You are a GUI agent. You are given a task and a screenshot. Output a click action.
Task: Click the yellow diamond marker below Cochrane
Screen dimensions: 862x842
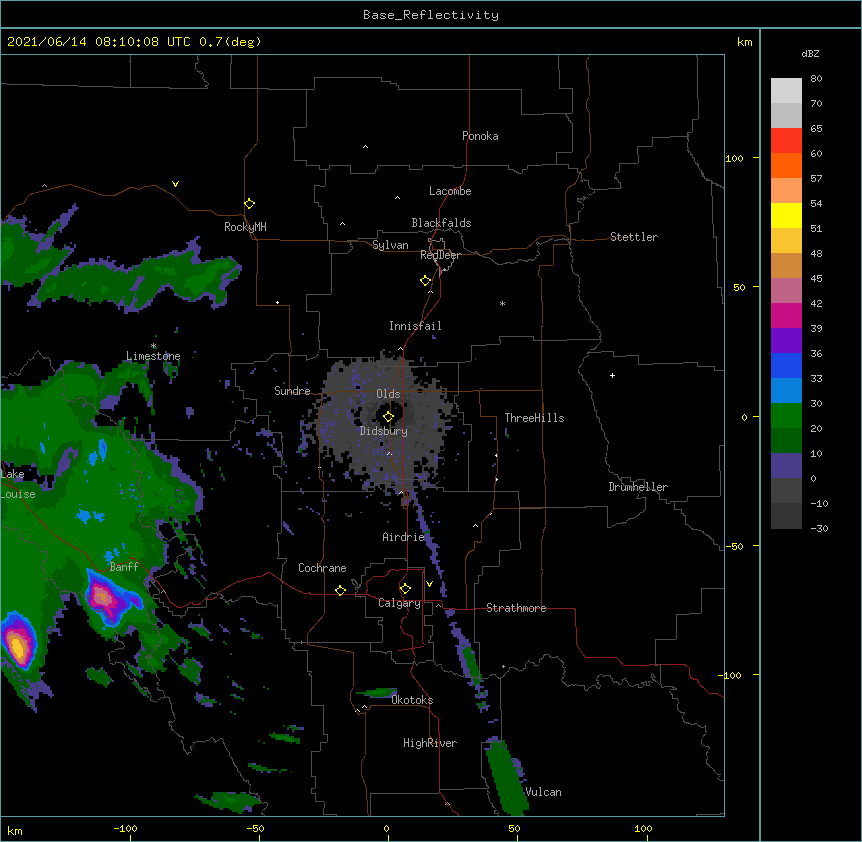tap(340, 590)
